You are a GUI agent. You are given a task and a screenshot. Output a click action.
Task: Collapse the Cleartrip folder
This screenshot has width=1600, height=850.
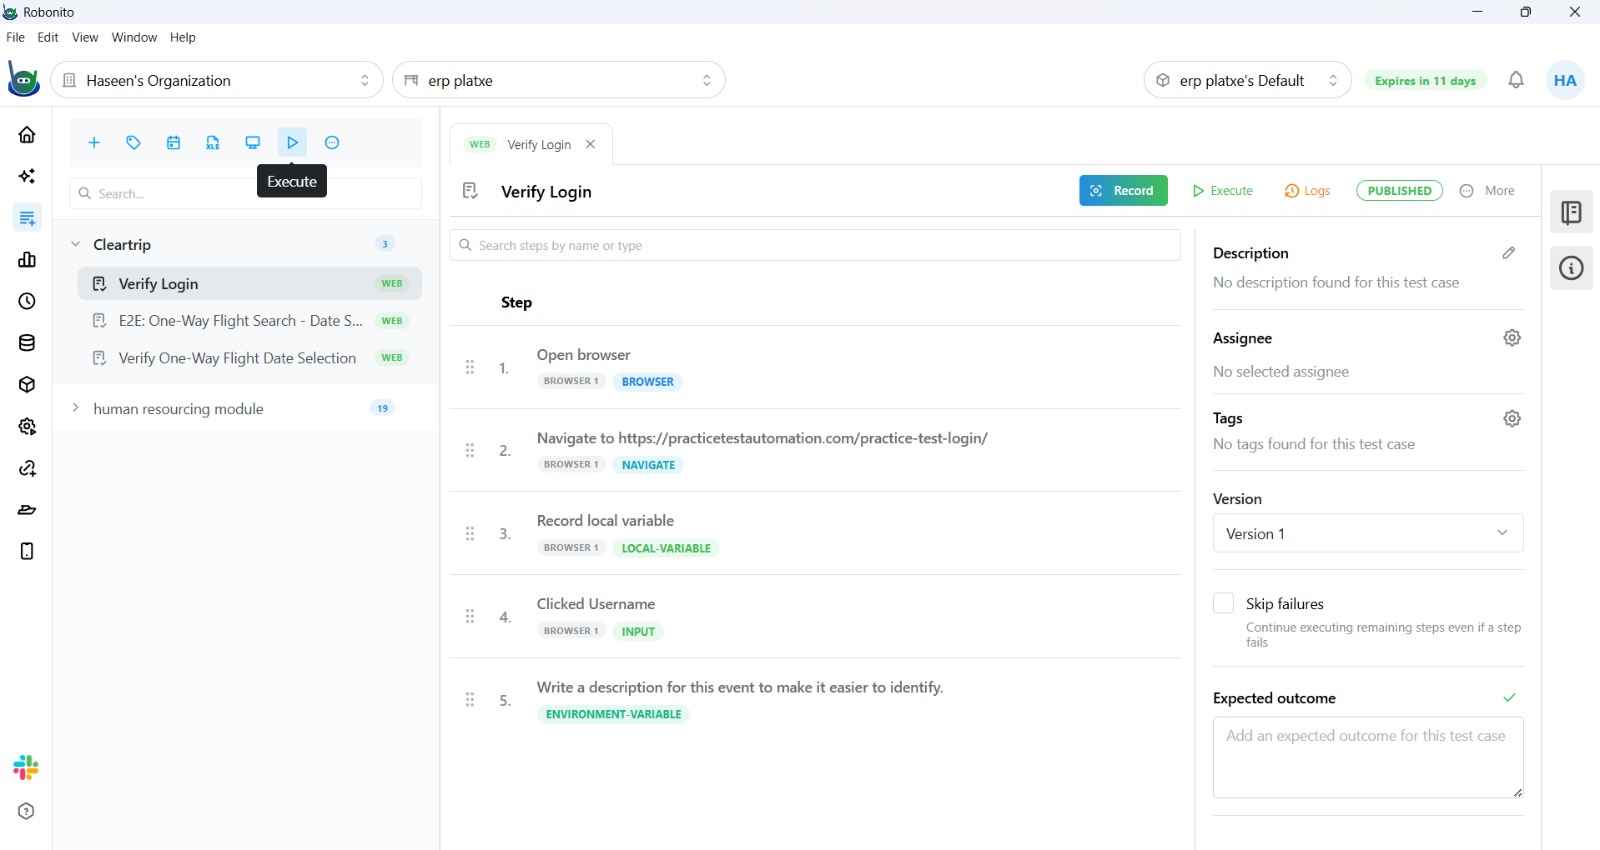75,244
